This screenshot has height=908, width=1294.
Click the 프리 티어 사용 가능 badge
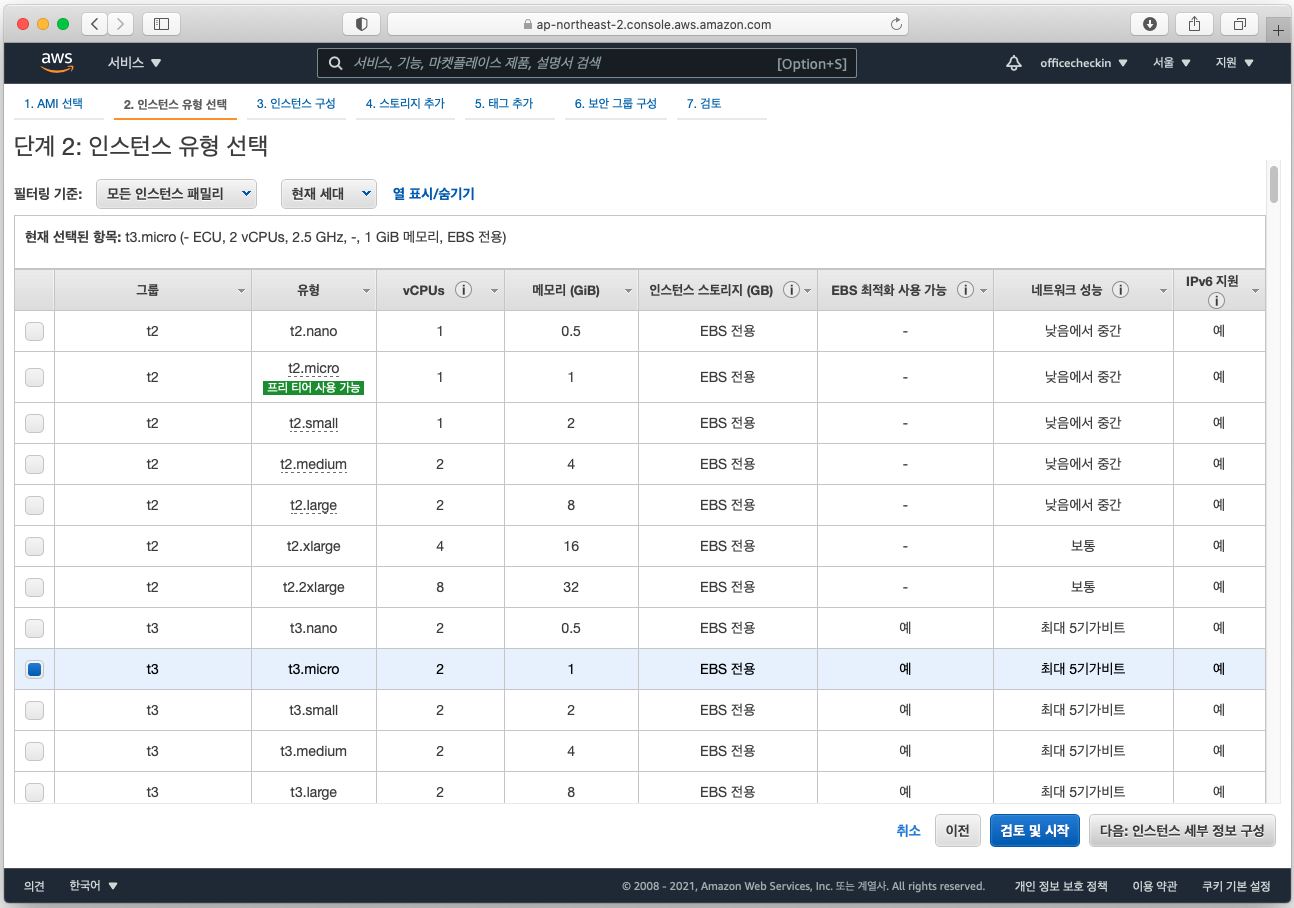pos(313,388)
